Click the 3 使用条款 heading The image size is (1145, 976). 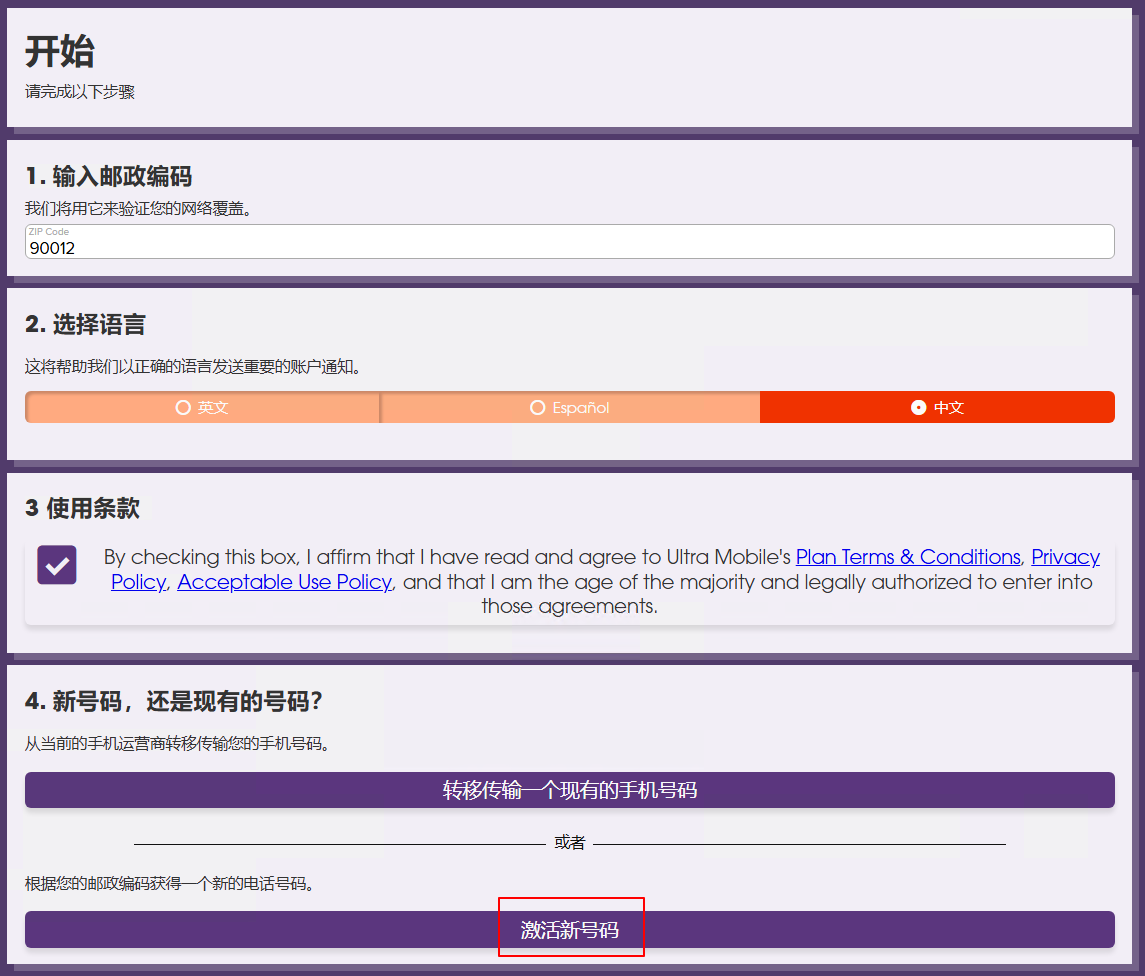click(x=82, y=508)
